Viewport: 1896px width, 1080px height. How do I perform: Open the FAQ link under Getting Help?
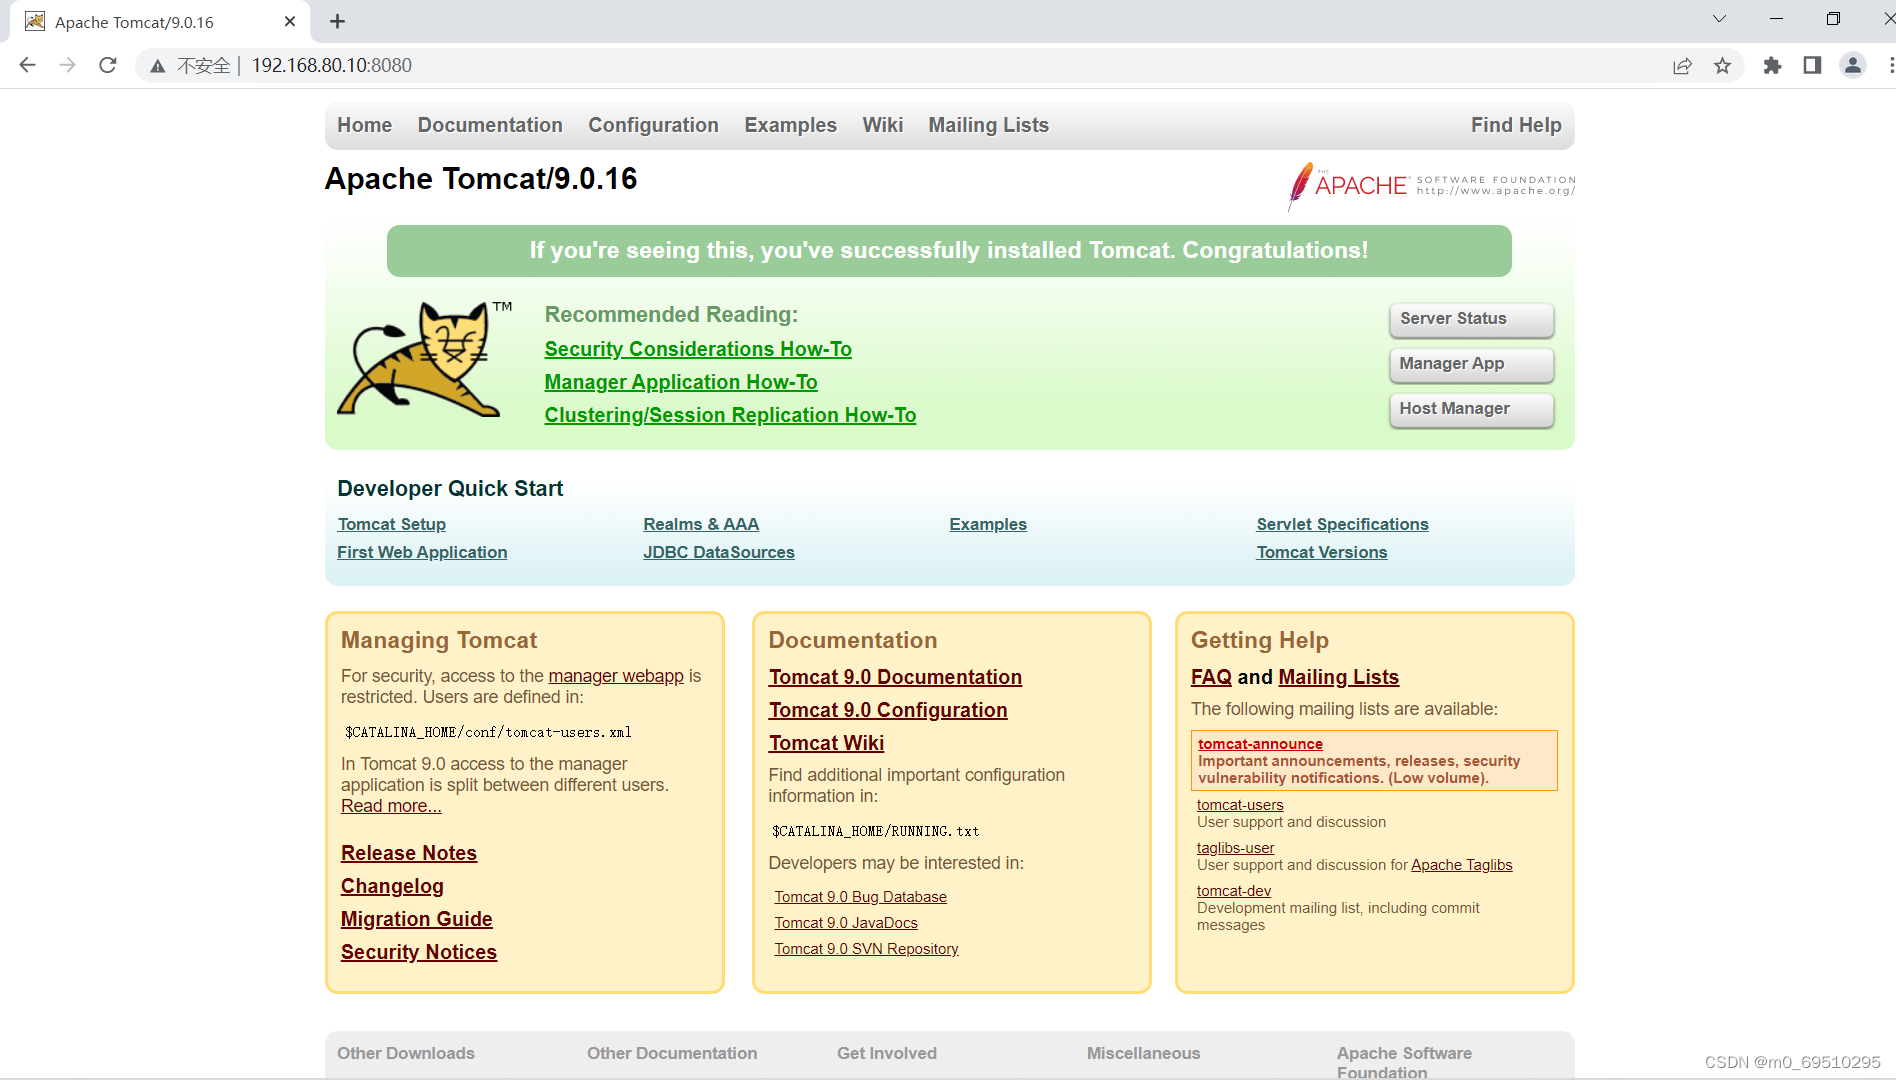pos(1211,677)
